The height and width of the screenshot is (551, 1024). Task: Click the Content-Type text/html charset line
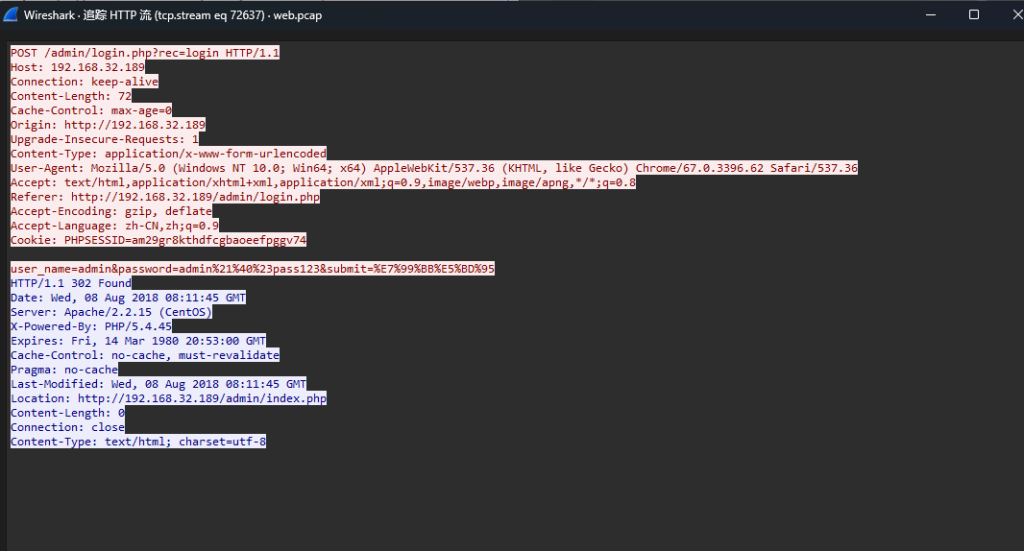[138, 441]
